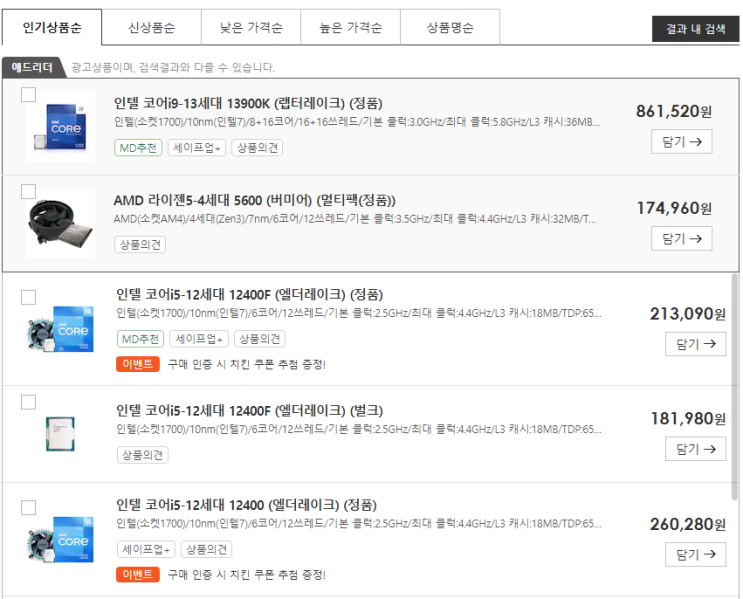The width and height of the screenshot is (743, 599).
Task: Tick checkbox for 12400F 벌크 item
Action: point(28,402)
